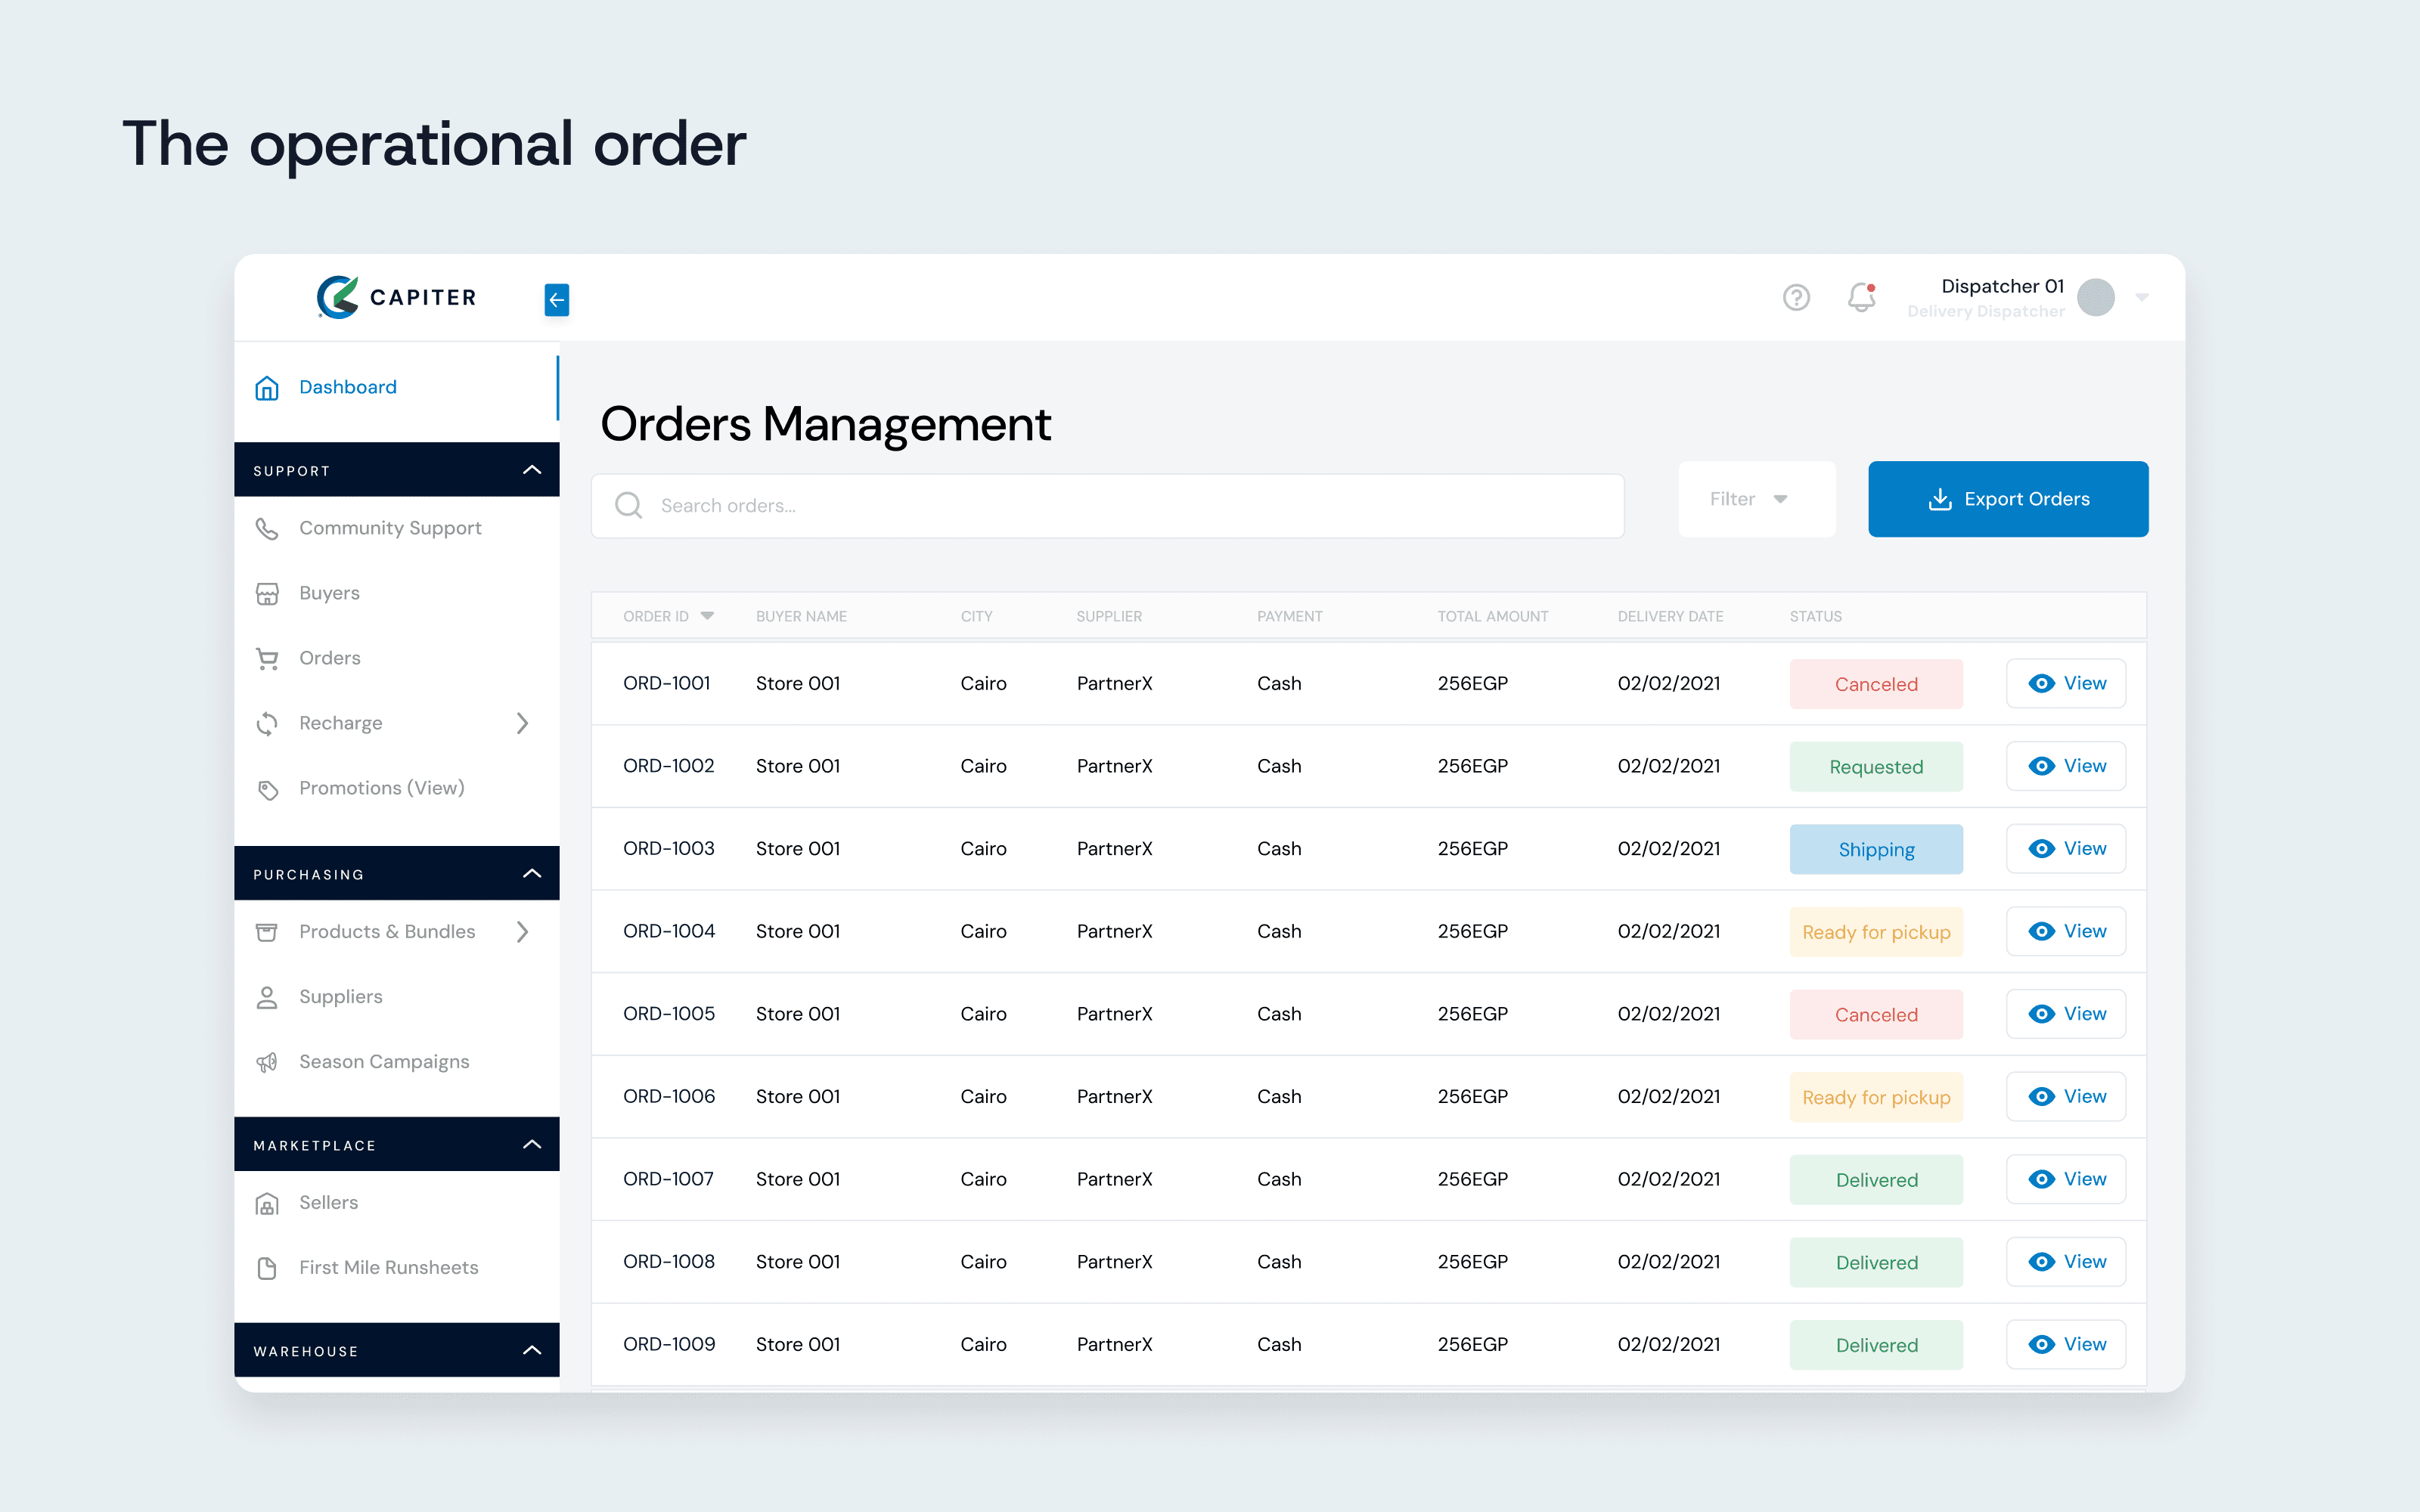
Task: Open Sellers in the sidebar
Action: click(396, 1203)
